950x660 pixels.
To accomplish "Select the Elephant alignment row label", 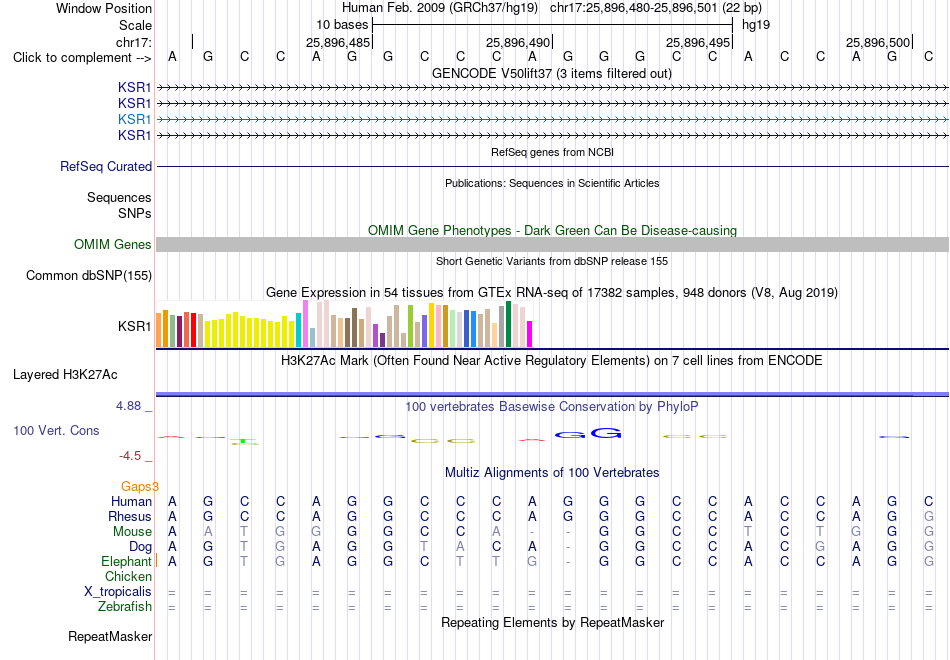I will click(x=126, y=561).
